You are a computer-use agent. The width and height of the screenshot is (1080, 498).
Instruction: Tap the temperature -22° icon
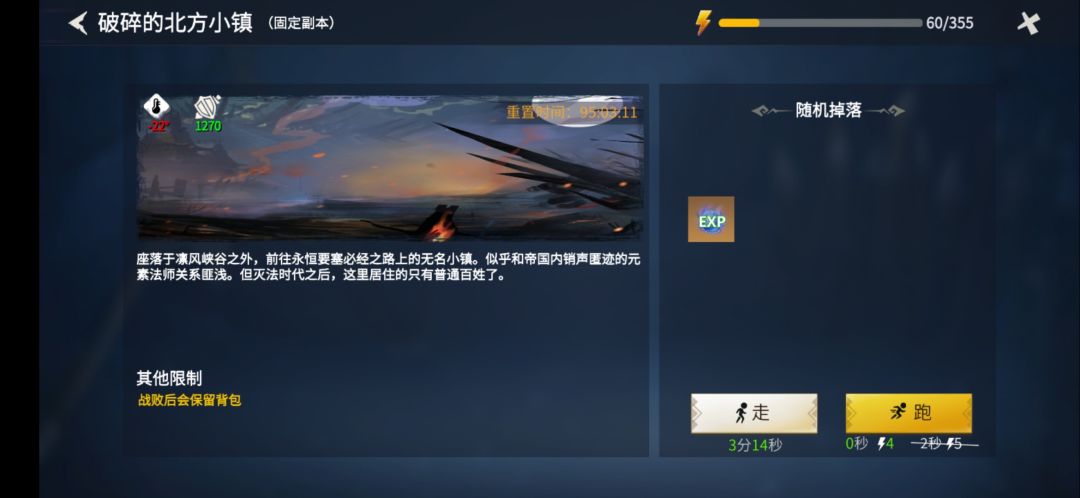click(x=157, y=107)
